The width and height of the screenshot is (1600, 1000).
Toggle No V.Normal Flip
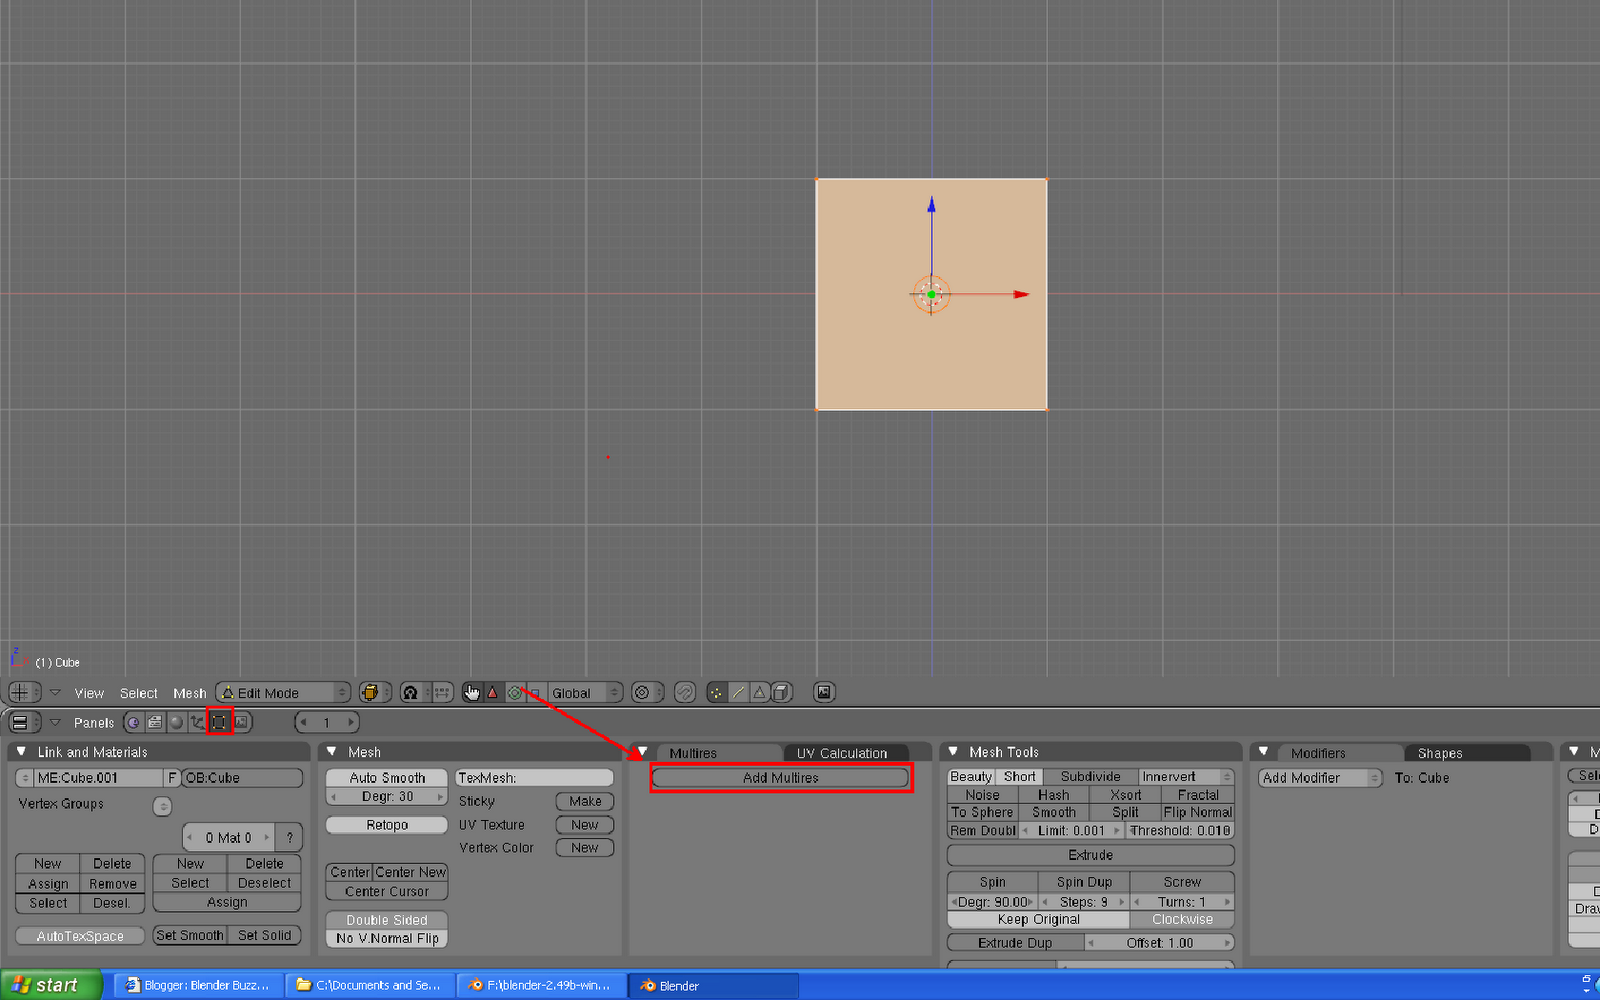[x=386, y=938]
